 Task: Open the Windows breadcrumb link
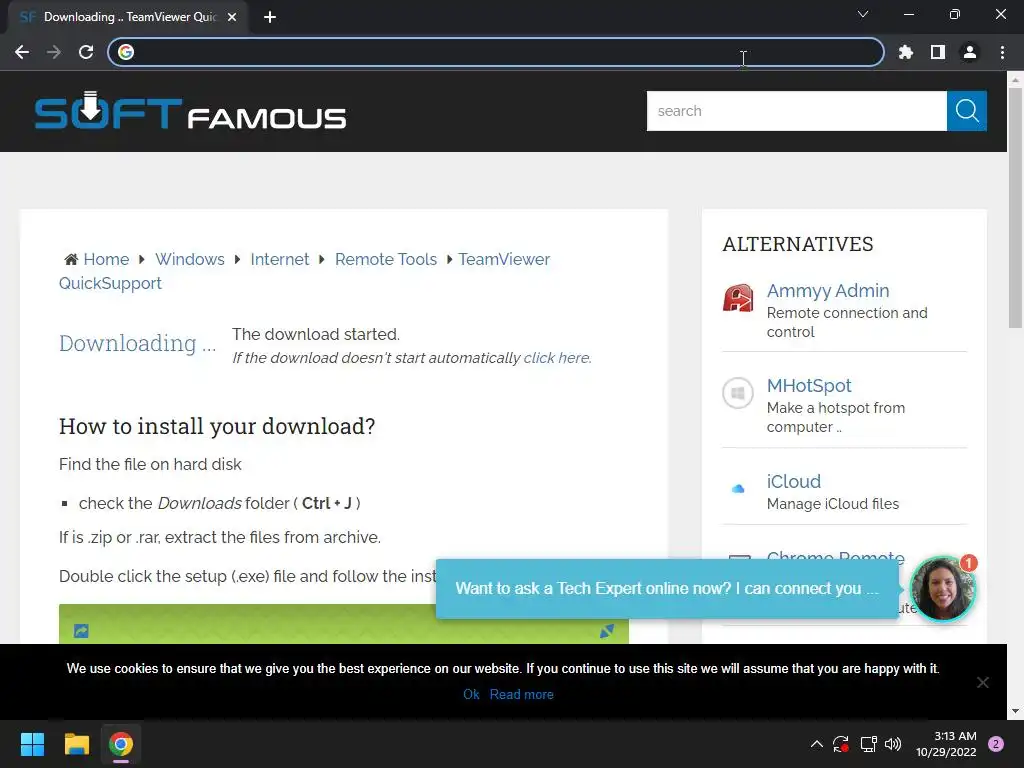click(x=189, y=259)
